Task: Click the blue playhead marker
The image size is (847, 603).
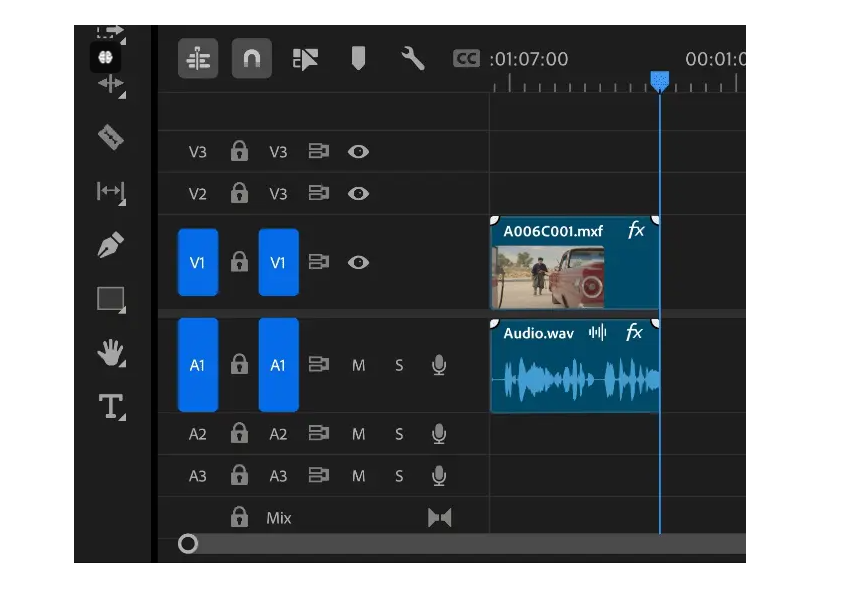Action: (660, 81)
